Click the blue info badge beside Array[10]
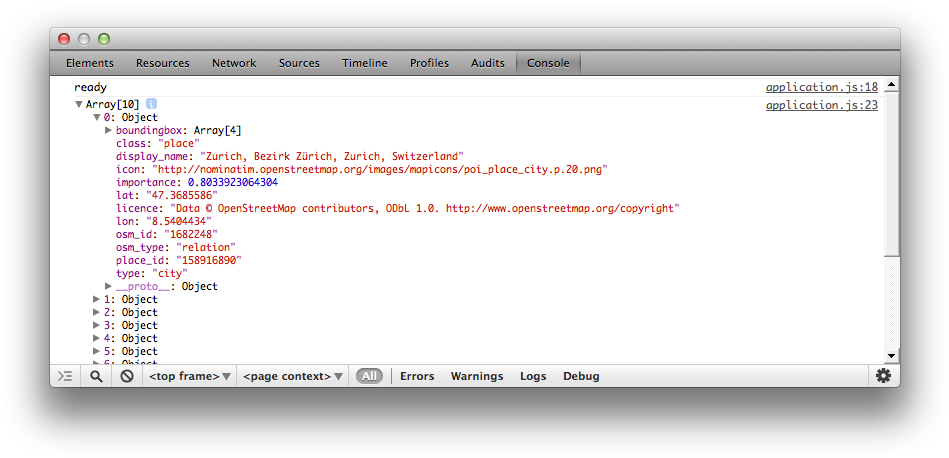 coord(151,104)
